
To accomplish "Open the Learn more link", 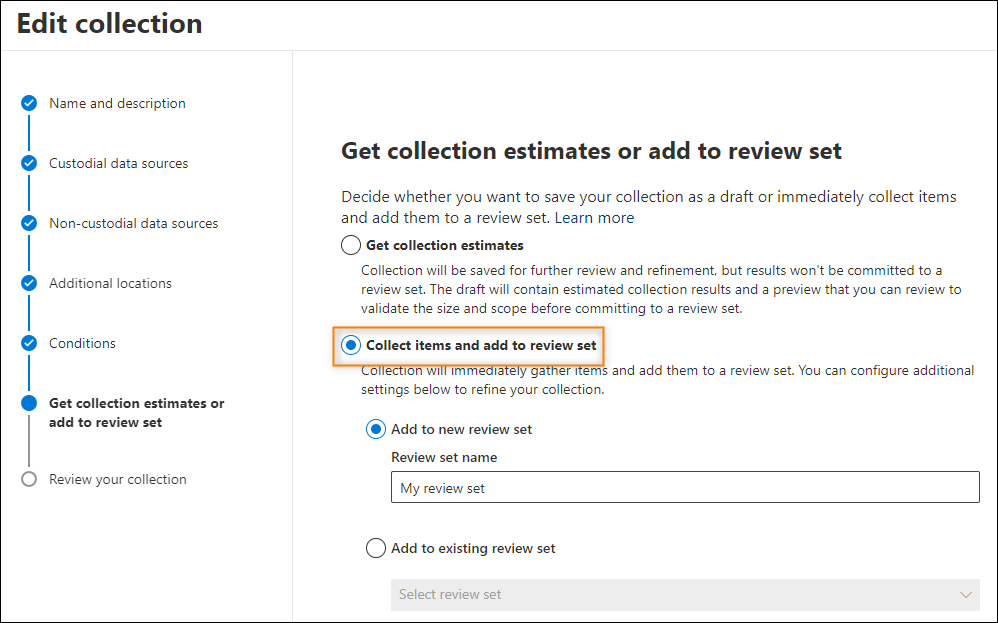I will 594,218.
